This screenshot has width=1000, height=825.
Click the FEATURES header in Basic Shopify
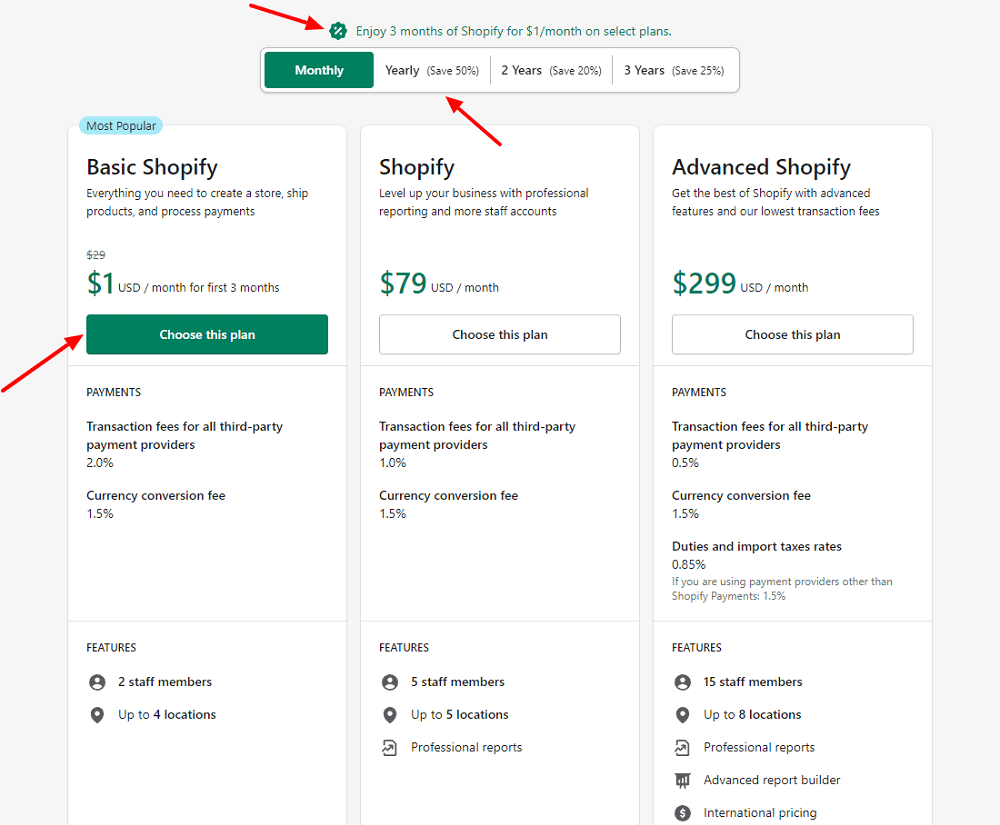(112, 648)
